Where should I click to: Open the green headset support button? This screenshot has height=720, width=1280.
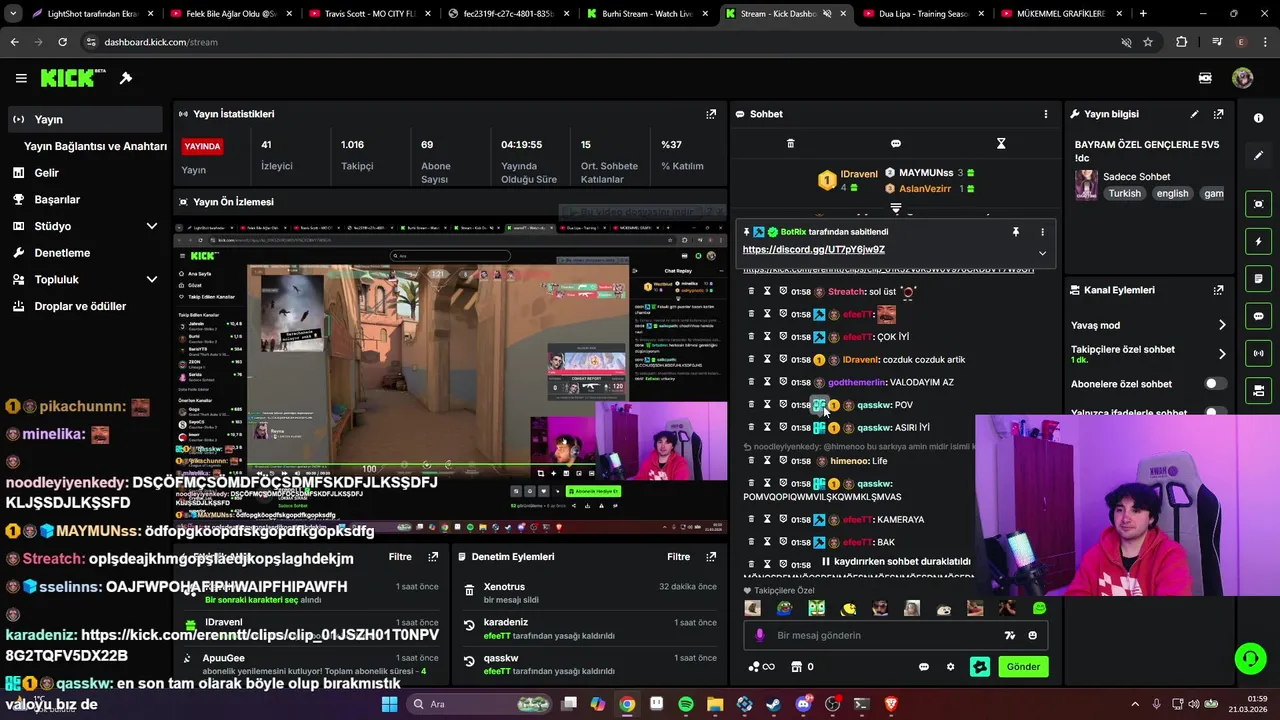coord(1250,658)
